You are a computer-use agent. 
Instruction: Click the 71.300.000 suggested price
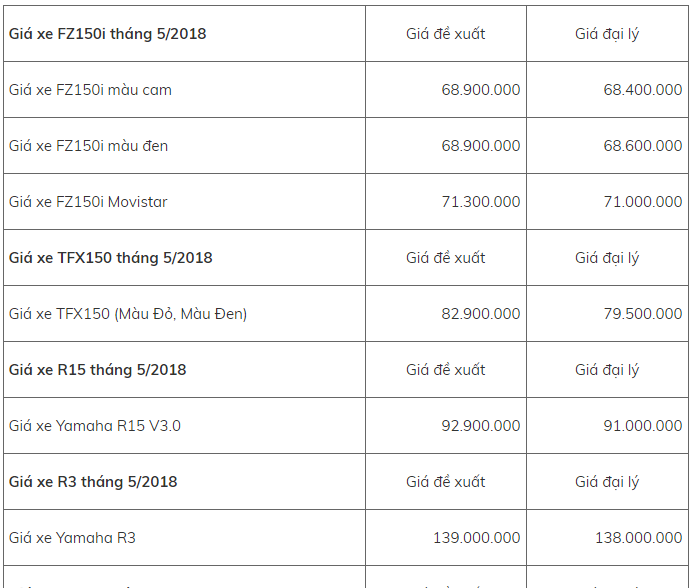tap(480, 202)
